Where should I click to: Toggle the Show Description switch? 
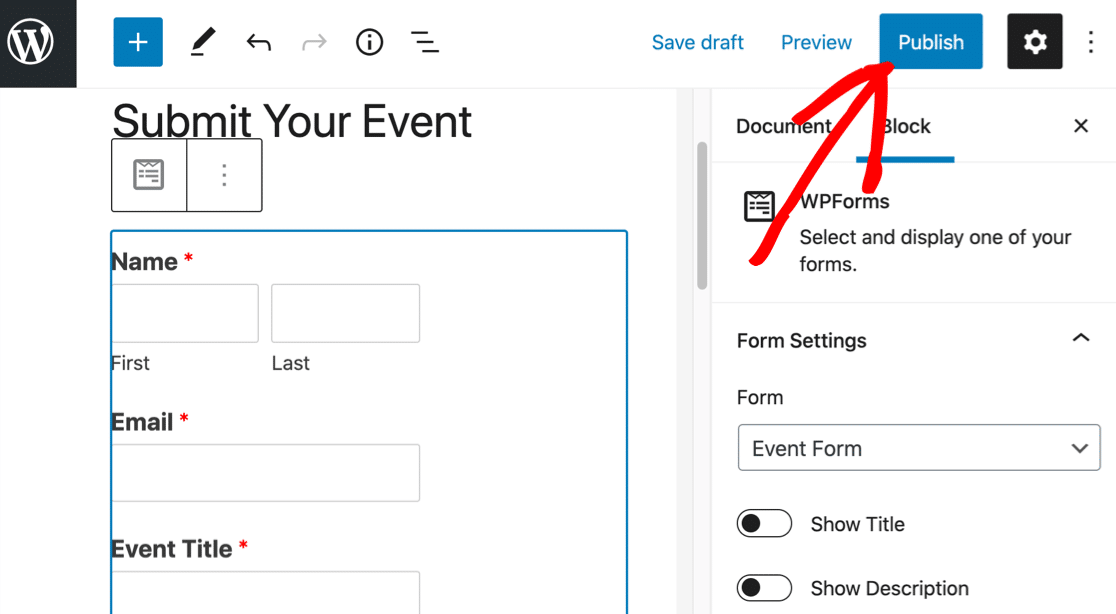[x=764, y=588]
